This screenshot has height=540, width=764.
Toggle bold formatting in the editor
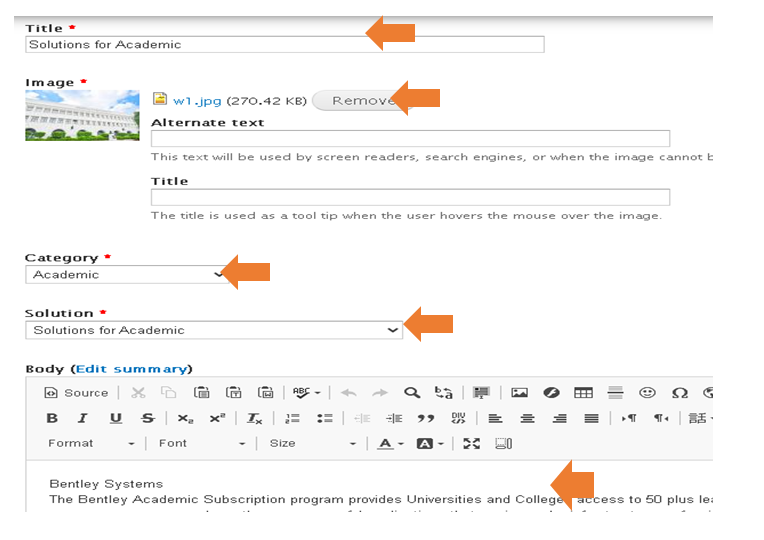point(52,419)
